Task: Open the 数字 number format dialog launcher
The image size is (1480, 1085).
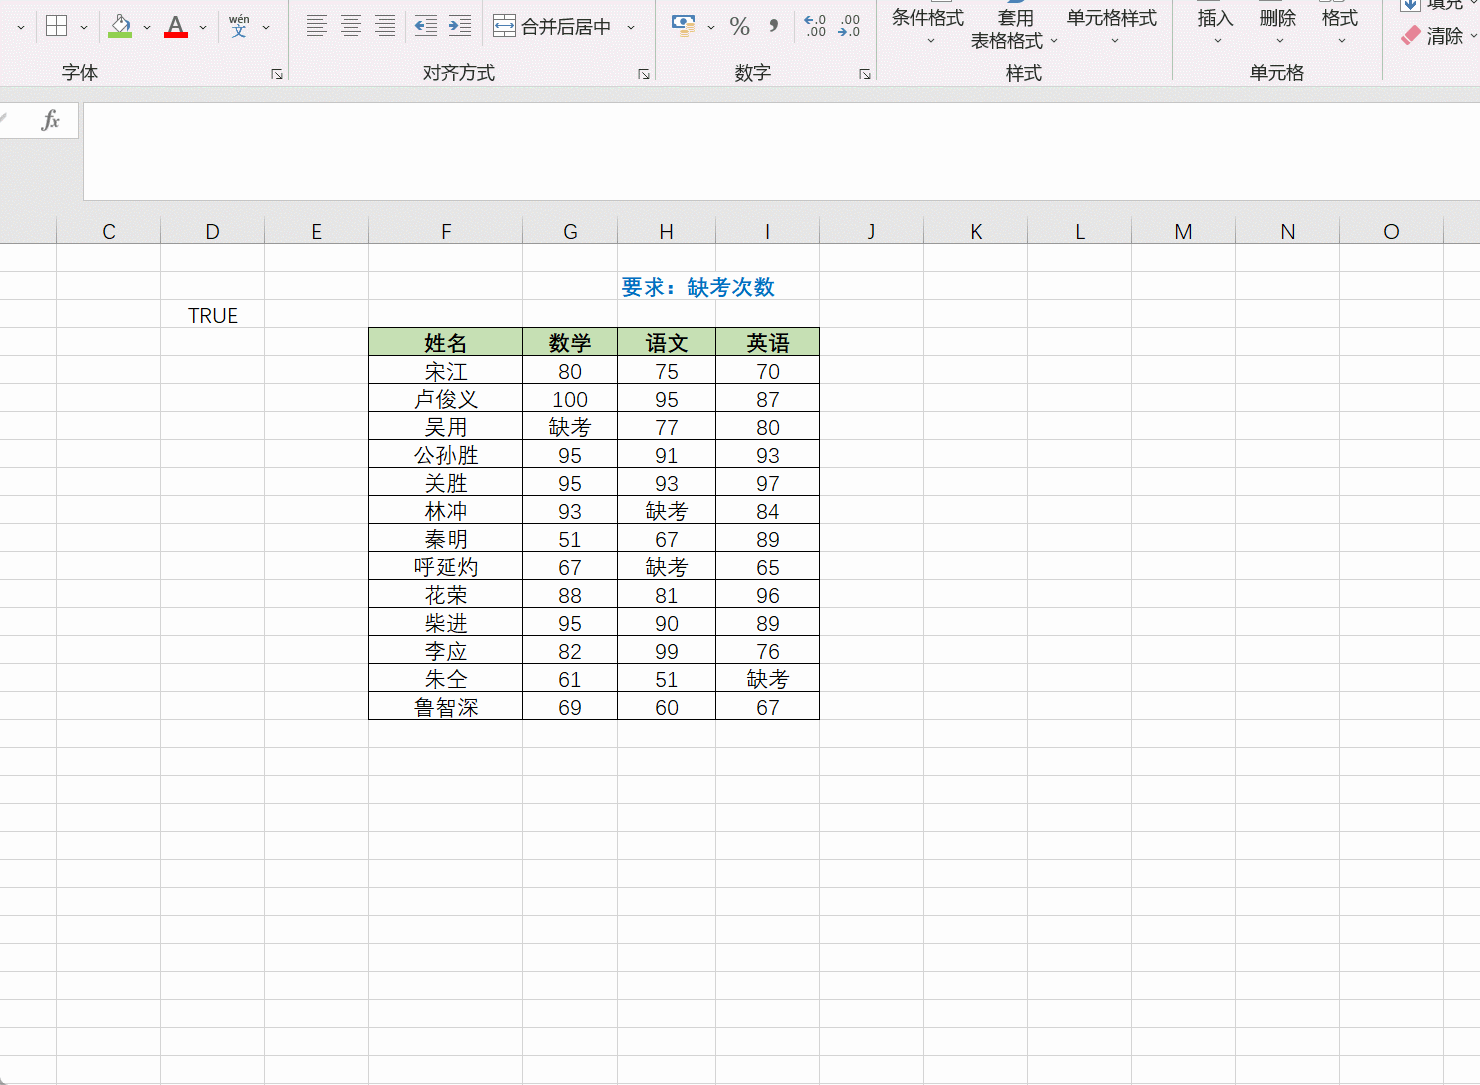Action: pyautogui.click(x=864, y=73)
